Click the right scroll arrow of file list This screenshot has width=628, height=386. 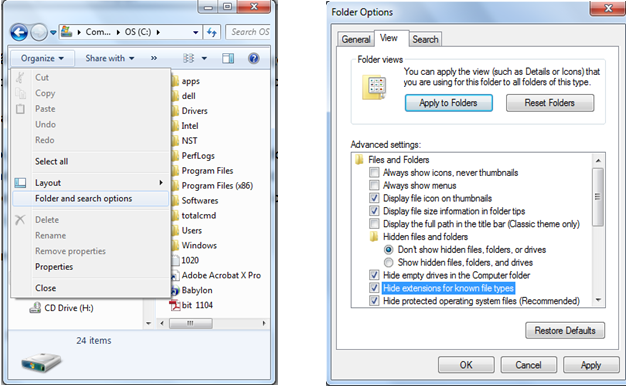(264, 323)
